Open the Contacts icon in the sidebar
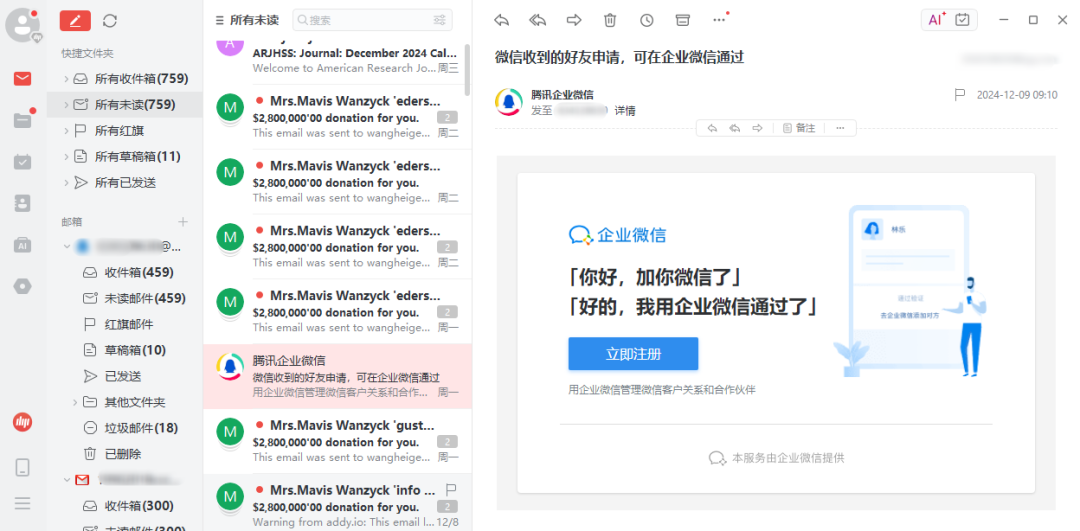This screenshot has height=531, width=1080. tap(22, 203)
